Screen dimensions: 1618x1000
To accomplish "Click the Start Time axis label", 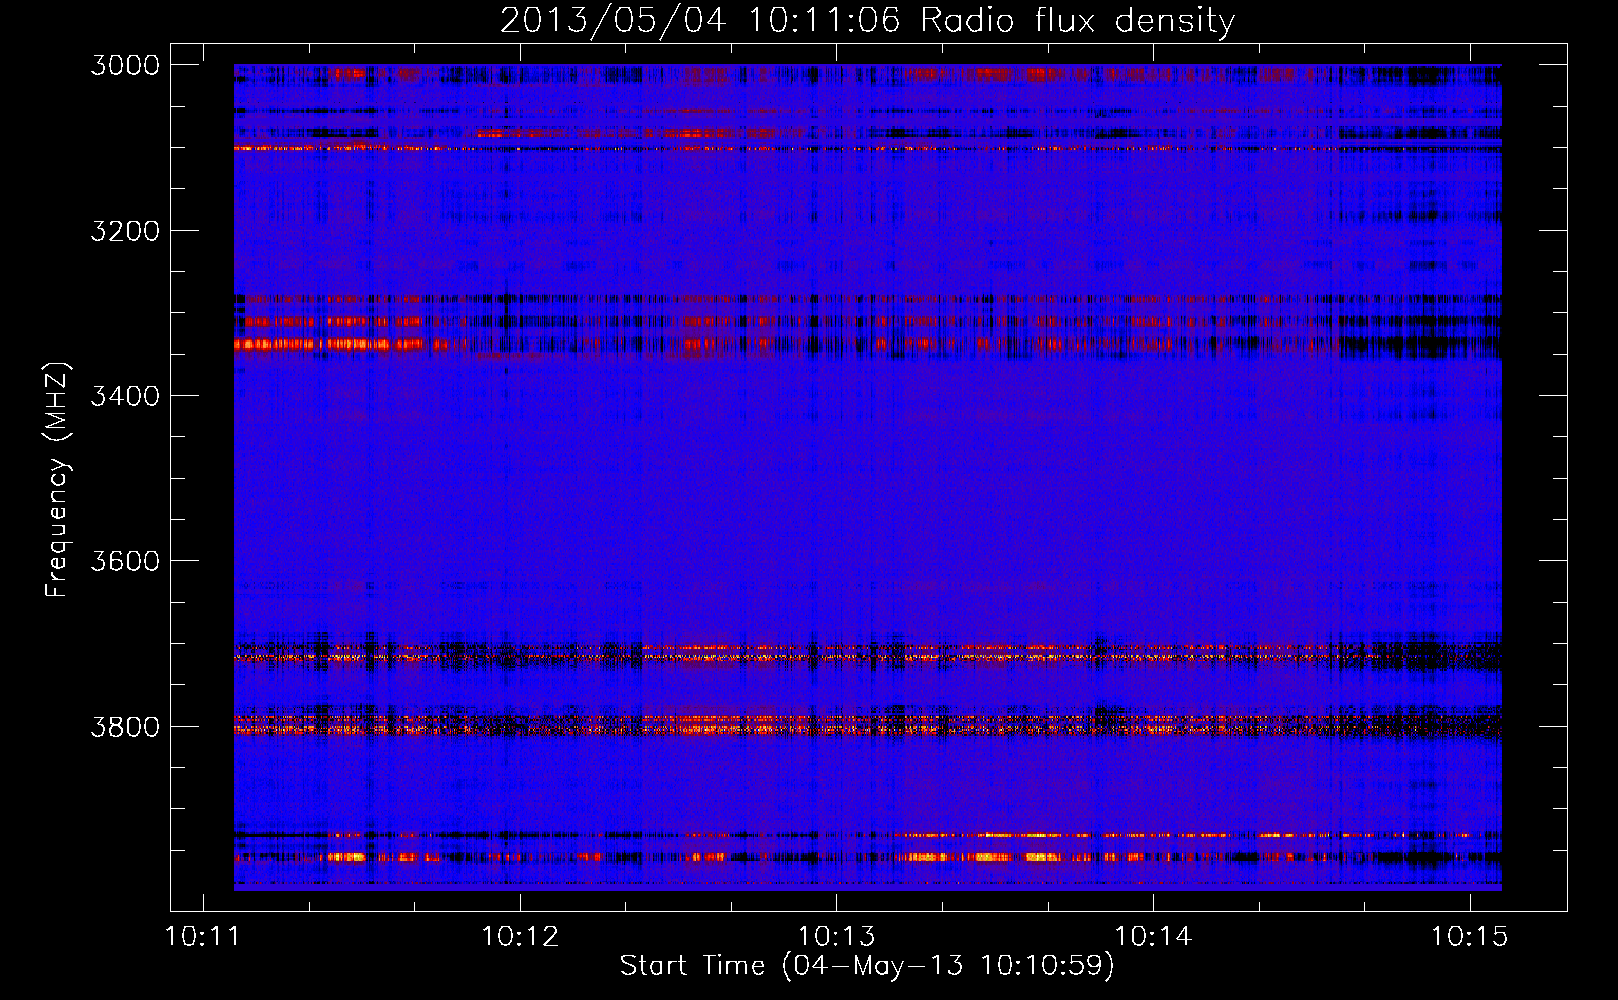I will tap(867, 966).
